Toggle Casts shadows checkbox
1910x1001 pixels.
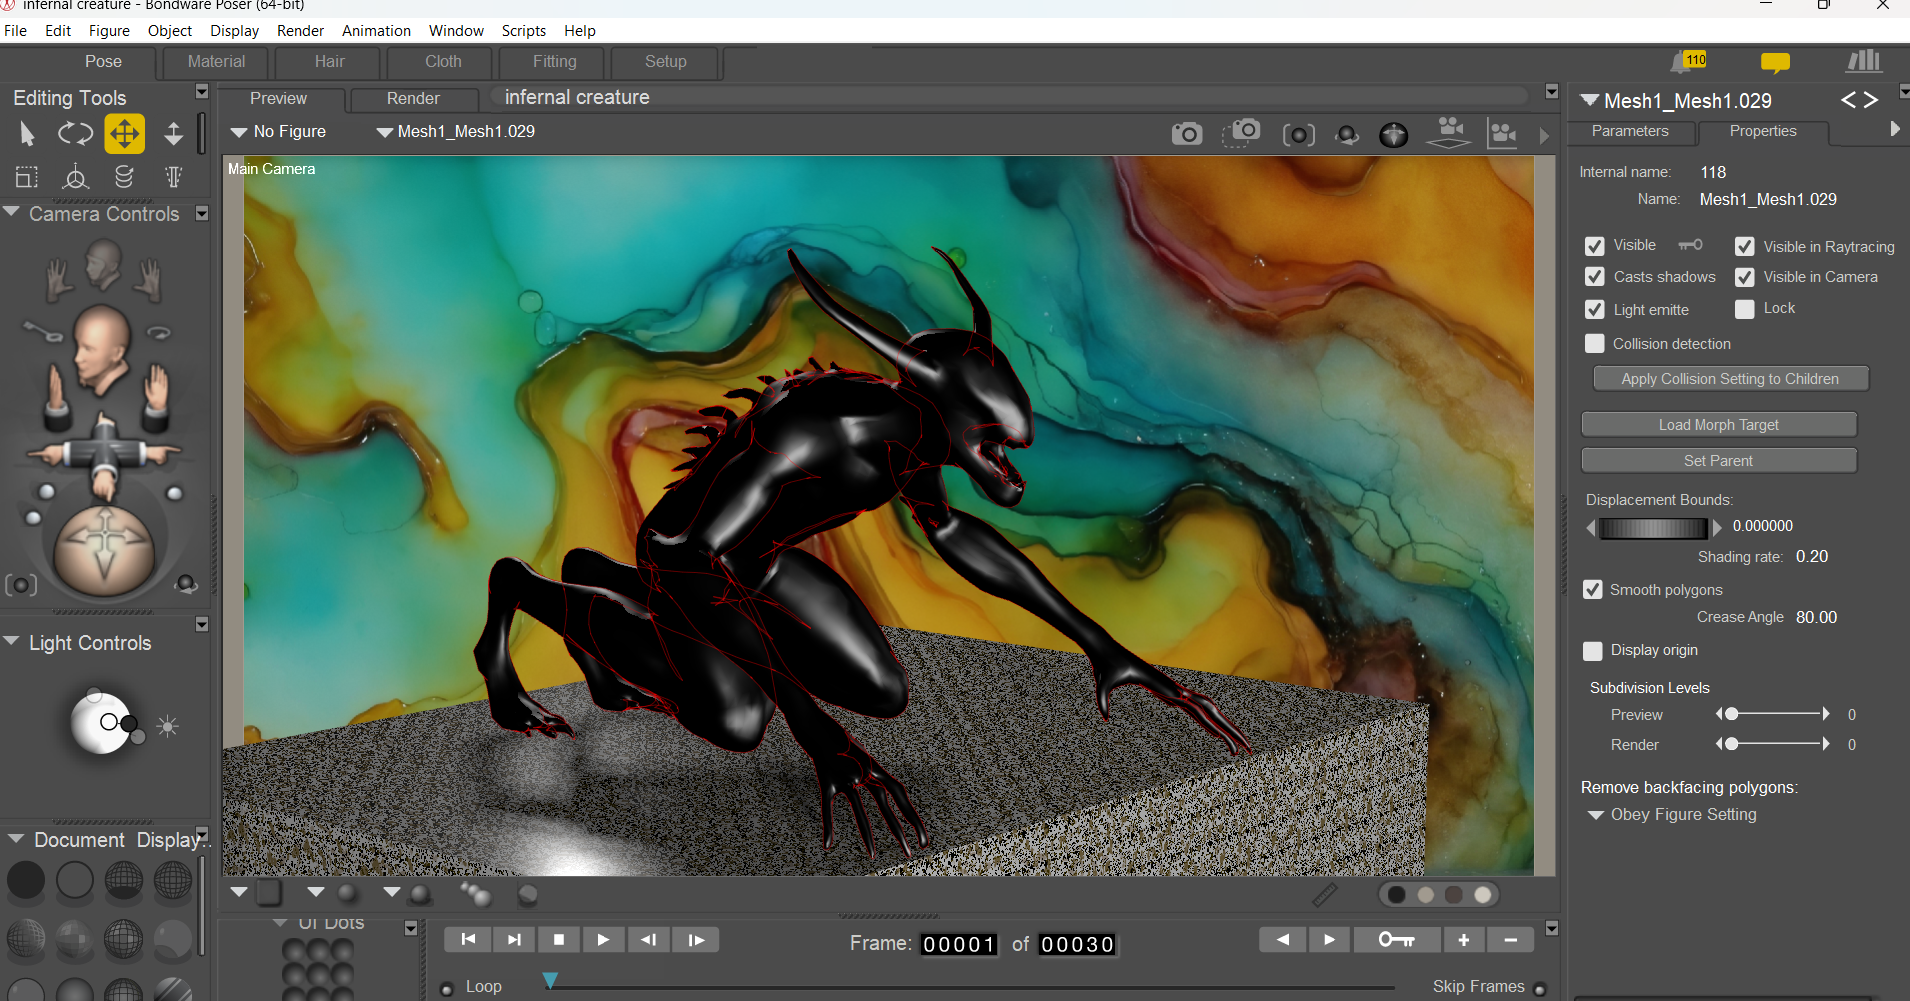1595,277
